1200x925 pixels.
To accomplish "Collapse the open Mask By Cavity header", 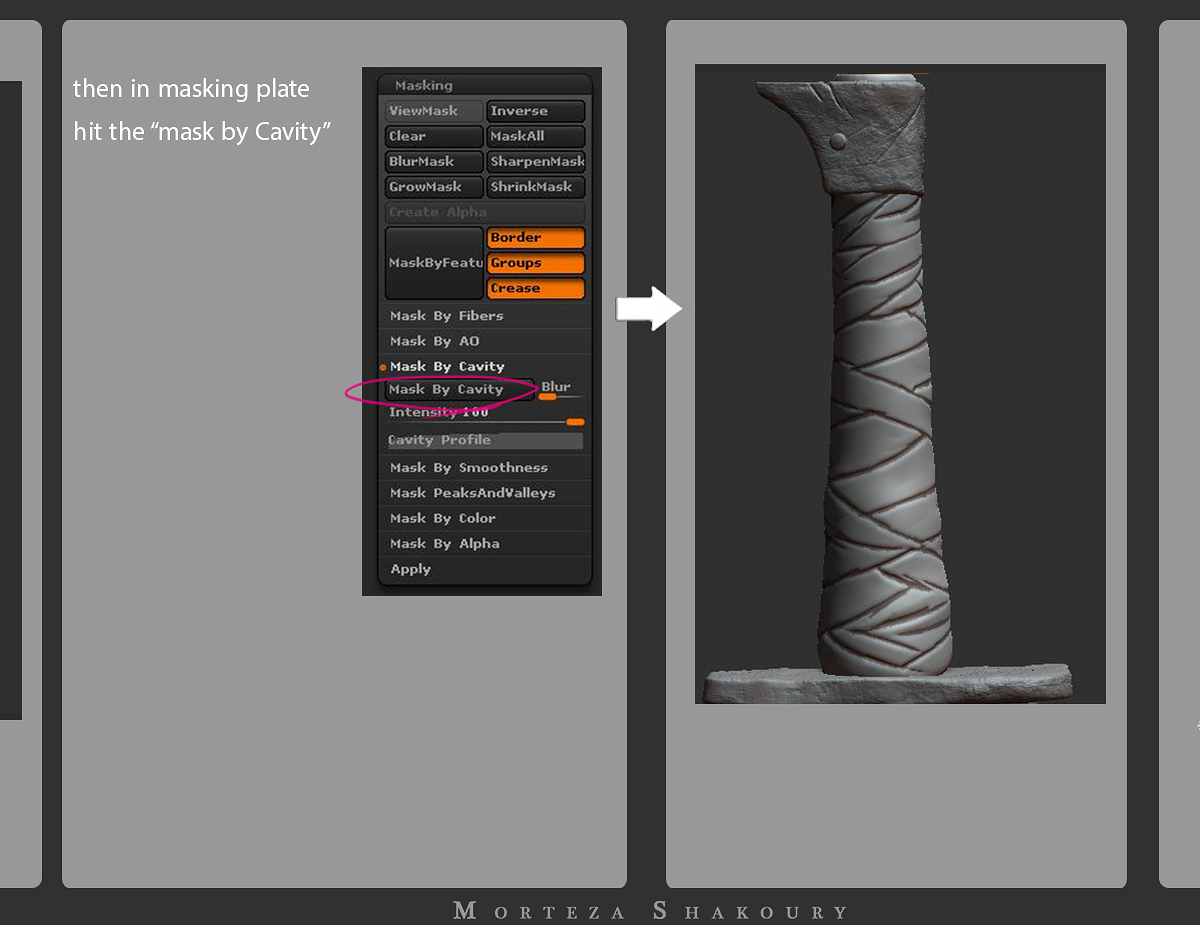I will [x=485, y=366].
